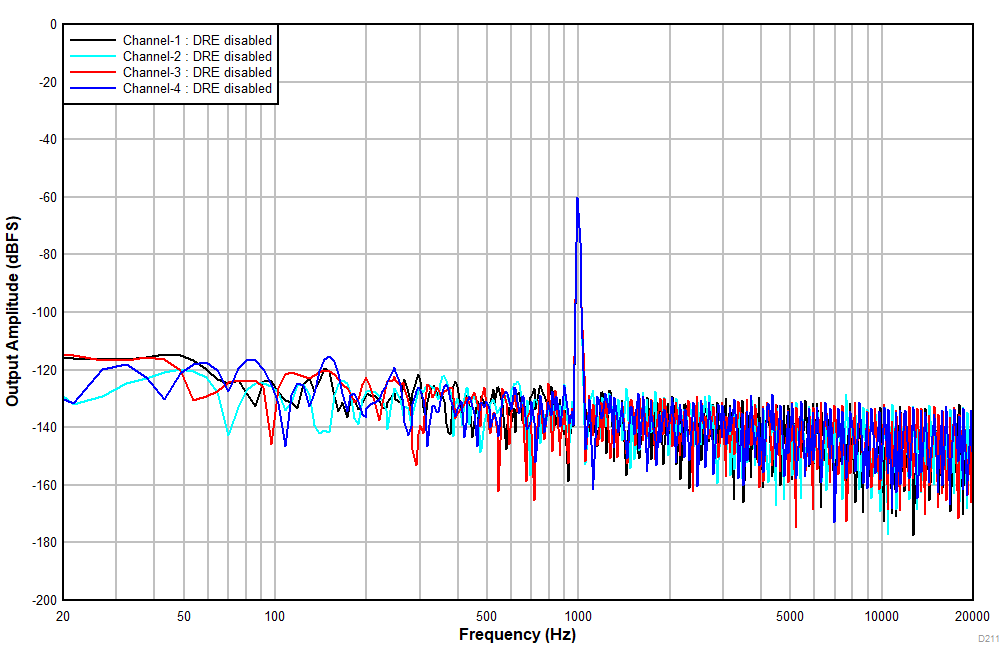Click the 20000 tick label on the x-axis
1008x652 pixels.
(x=972, y=615)
